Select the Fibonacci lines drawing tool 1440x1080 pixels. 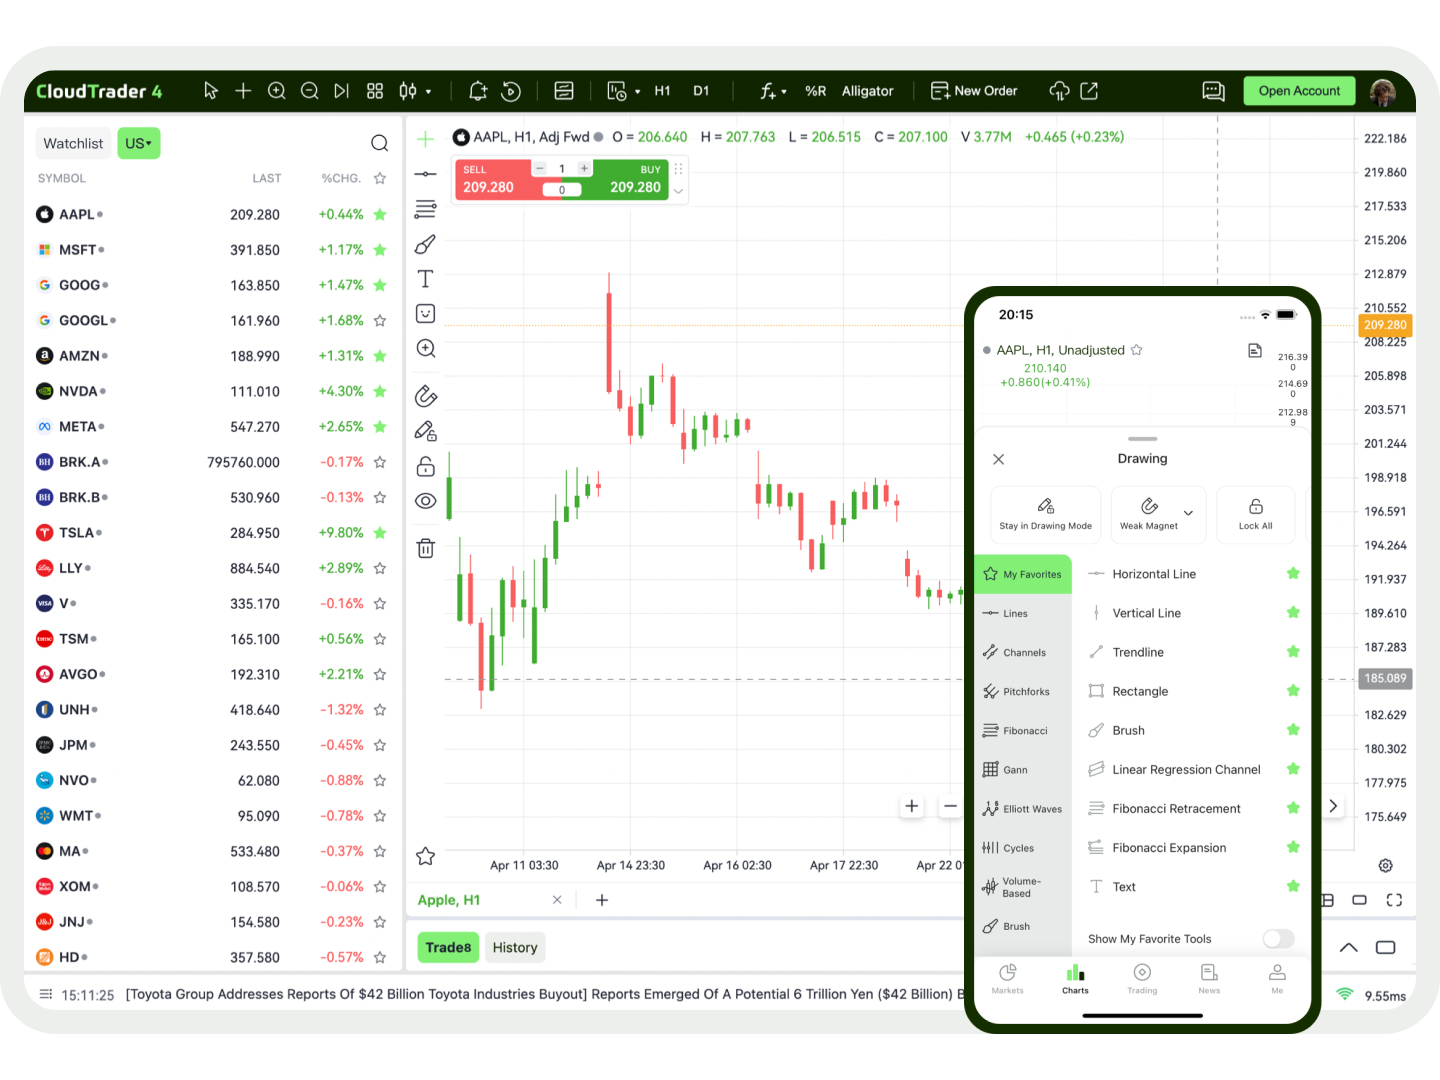(x=426, y=209)
